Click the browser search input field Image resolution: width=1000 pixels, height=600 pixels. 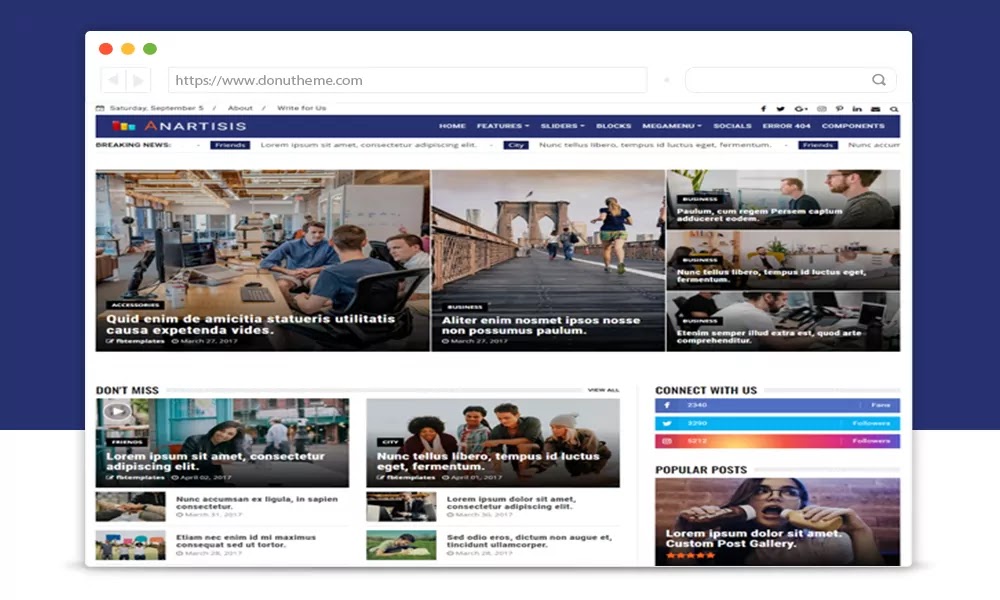click(x=790, y=80)
